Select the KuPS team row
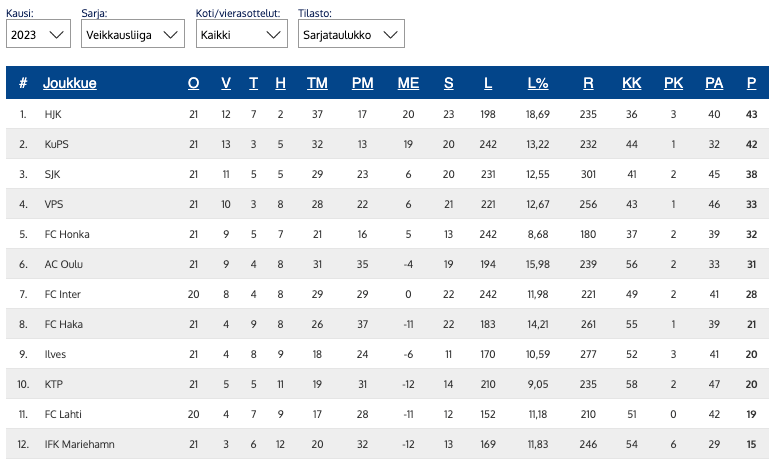Viewport: 776px width, 466px height. (x=56, y=145)
